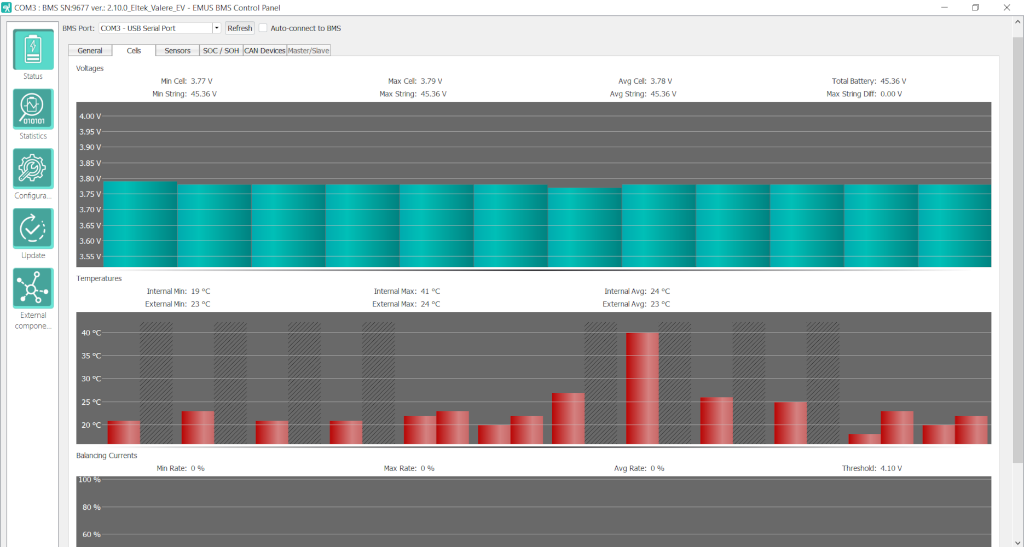Select the Cells tab
1024x547 pixels.
click(x=134, y=50)
